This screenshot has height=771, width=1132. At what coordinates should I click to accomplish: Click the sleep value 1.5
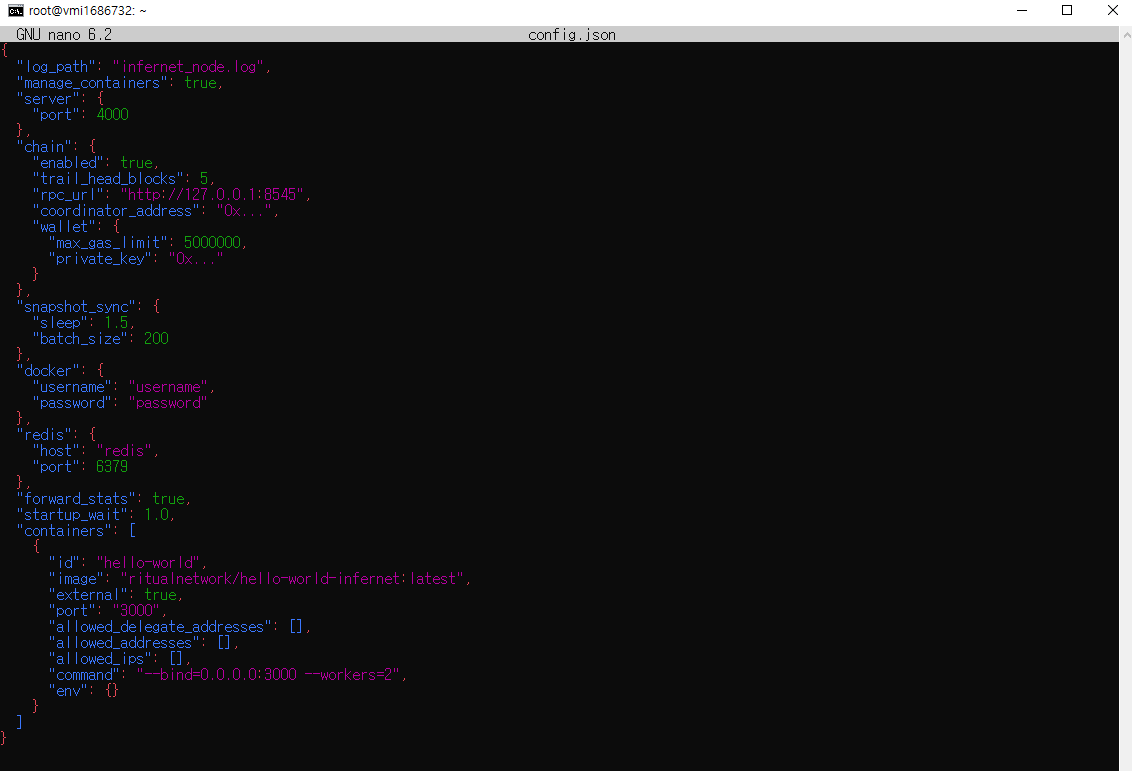(116, 323)
